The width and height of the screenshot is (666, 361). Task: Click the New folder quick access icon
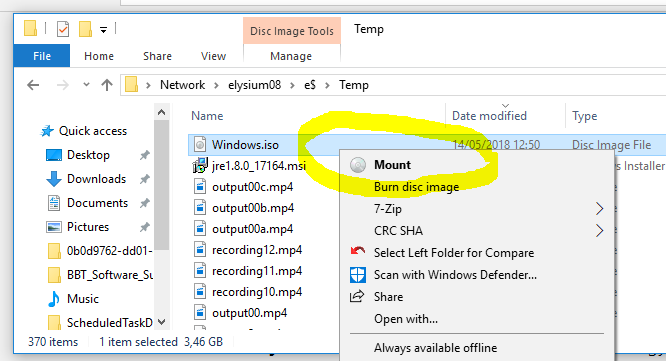[x=85, y=29]
